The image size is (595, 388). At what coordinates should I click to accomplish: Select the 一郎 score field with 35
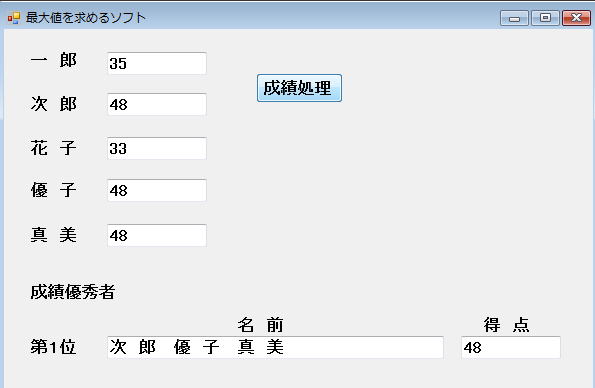tap(157, 63)
